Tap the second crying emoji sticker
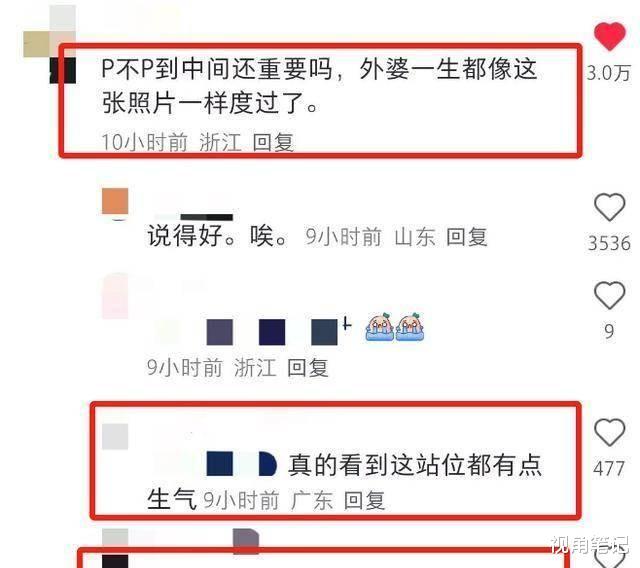The width and height of the screenshot is (640, 568). tap(409, 327)
